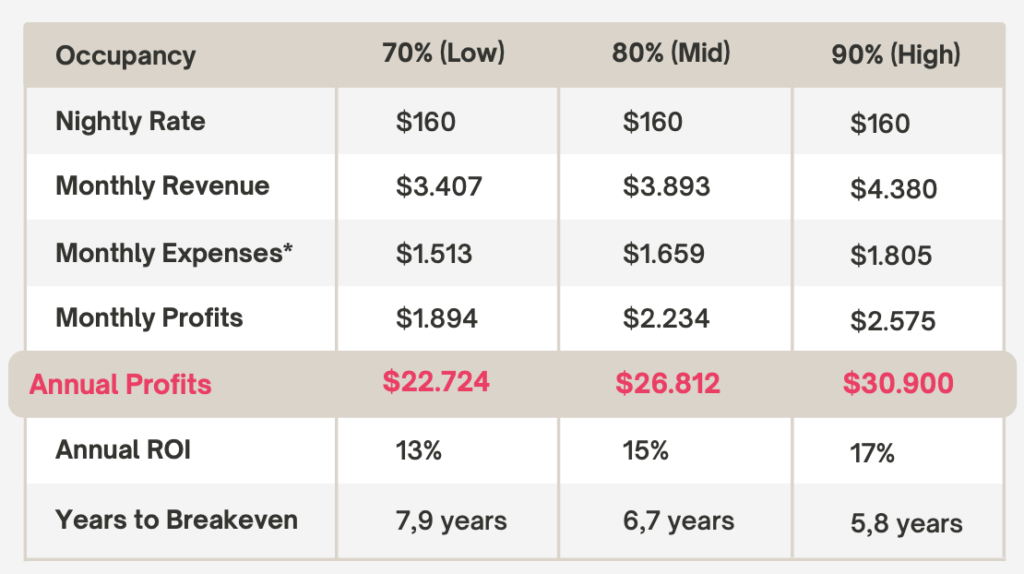Select the highlighted Annual Profits label

tap(120, 384)
